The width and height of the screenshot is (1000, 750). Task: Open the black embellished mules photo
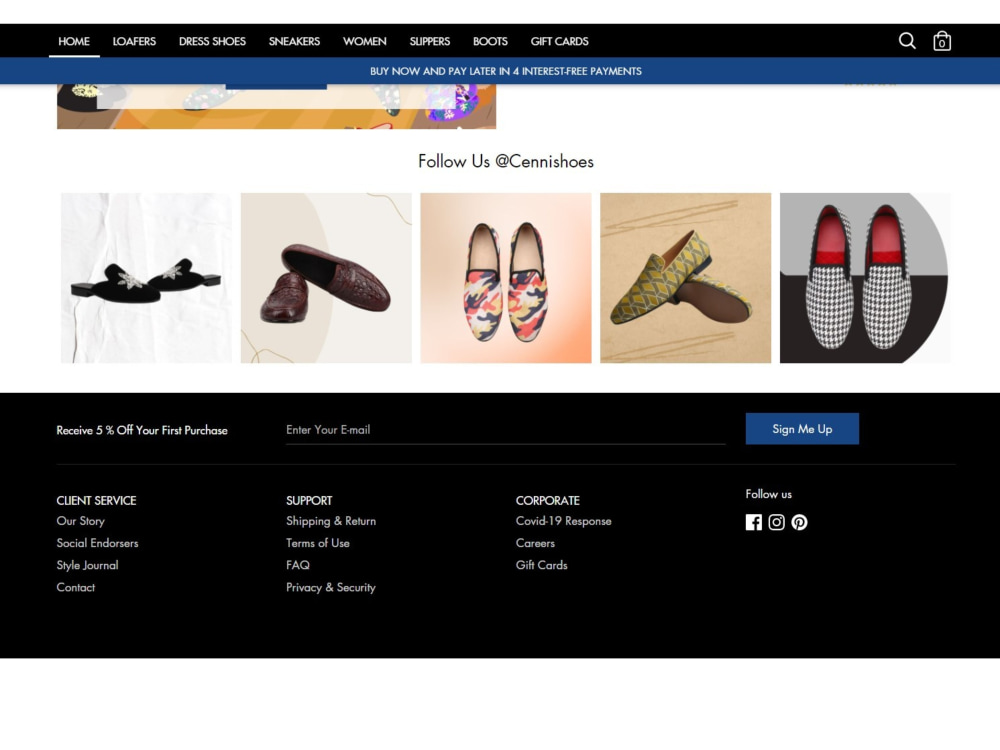click(x=146, y=278)
